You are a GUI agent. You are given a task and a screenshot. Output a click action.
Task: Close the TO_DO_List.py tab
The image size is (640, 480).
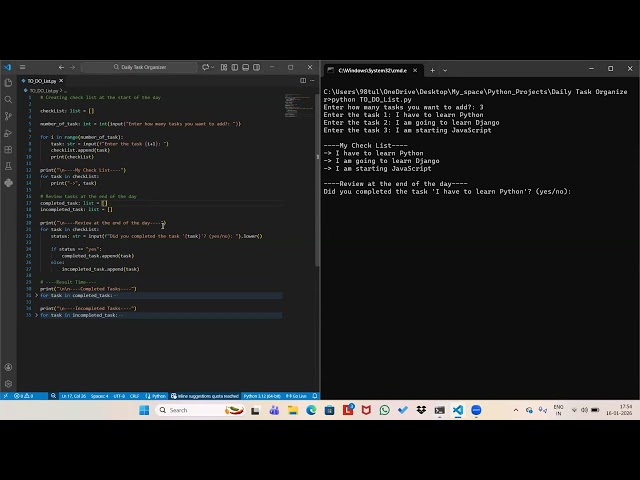61,81
